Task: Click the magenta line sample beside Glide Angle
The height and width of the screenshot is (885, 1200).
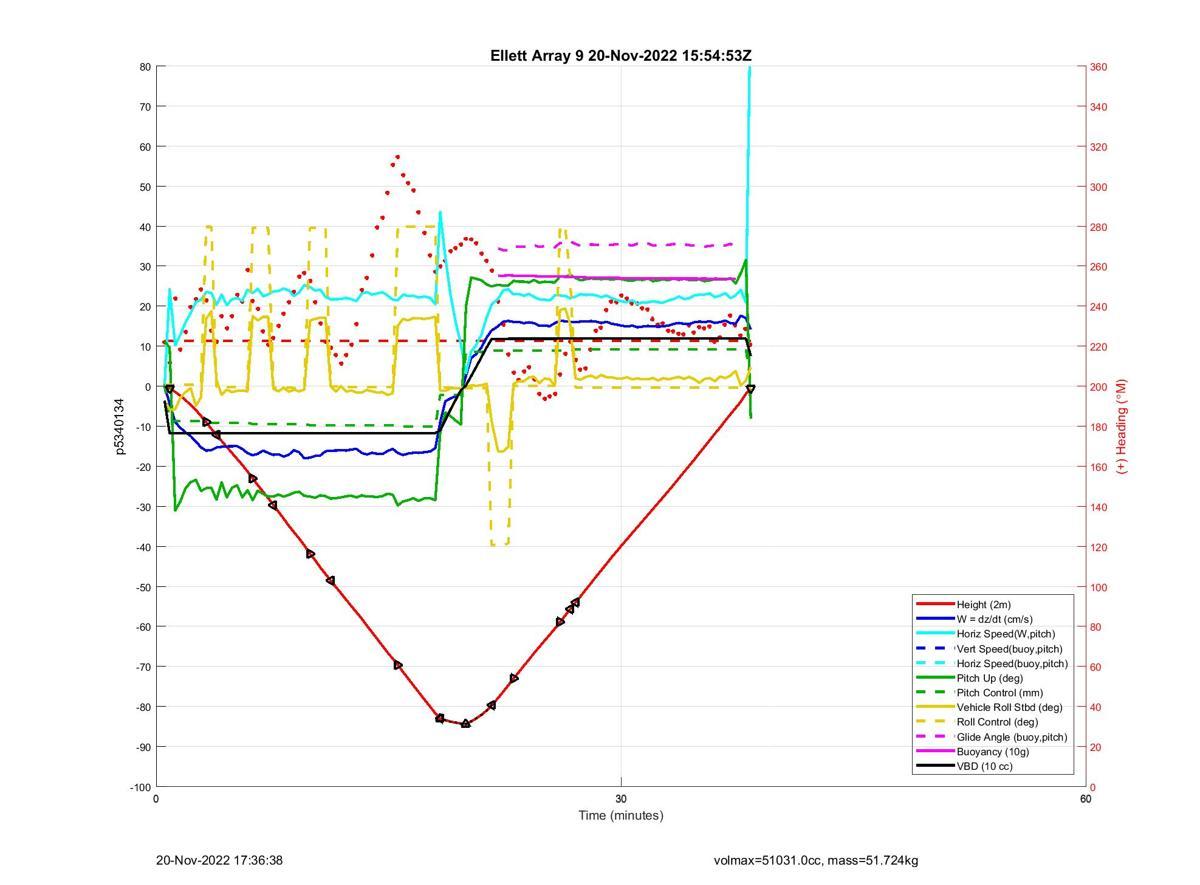Action: [x=934, y=737]
